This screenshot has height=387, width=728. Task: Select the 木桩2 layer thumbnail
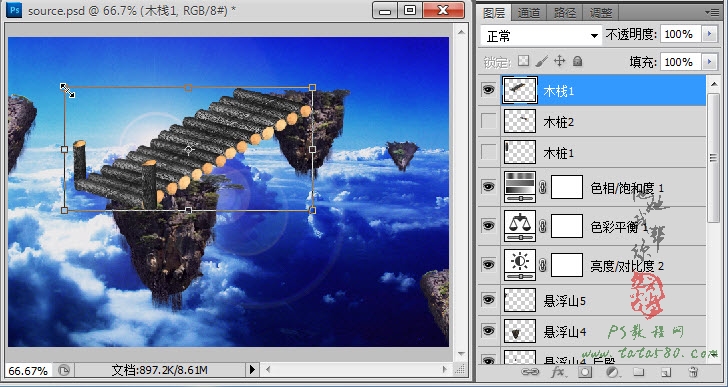[x=520, y=121]
